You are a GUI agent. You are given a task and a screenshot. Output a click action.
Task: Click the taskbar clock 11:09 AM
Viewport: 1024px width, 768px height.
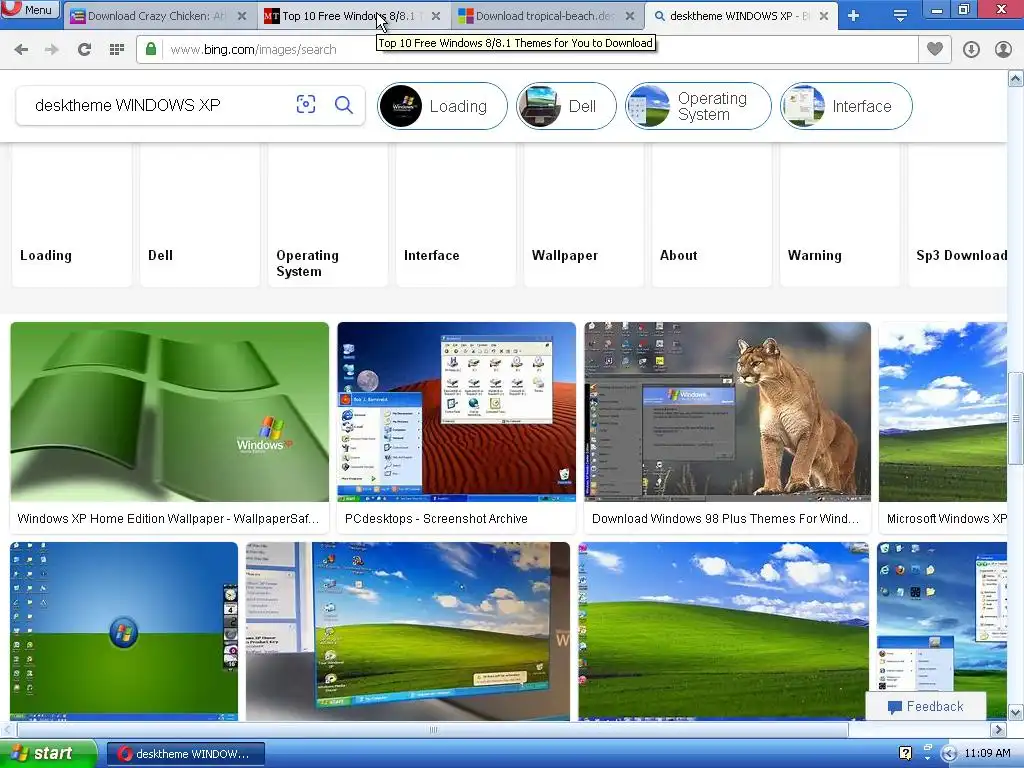987,754
